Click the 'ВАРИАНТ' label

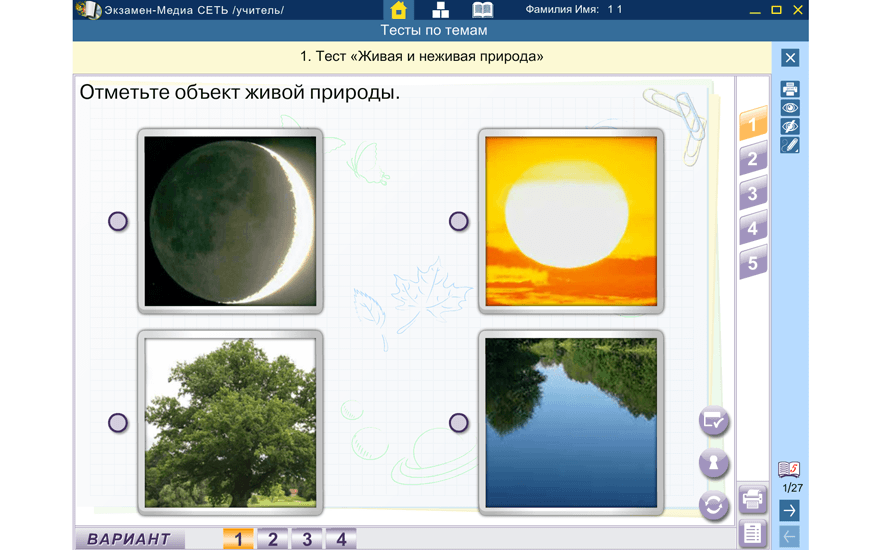pyautogui.click(x=130, y=539)
